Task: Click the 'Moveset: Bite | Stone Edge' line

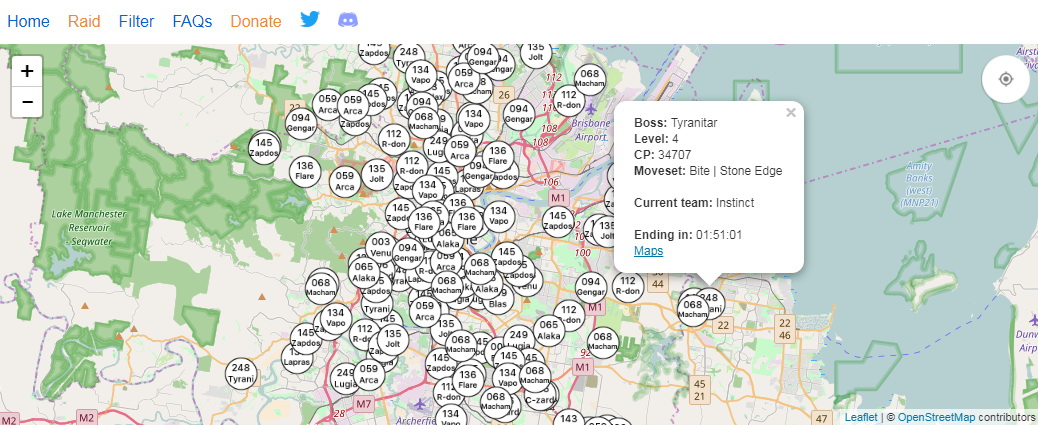Action: (708, 171)
